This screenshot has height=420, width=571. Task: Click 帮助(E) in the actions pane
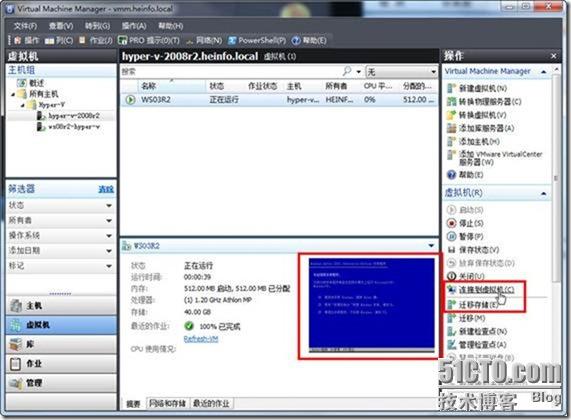tap(465, 175)
